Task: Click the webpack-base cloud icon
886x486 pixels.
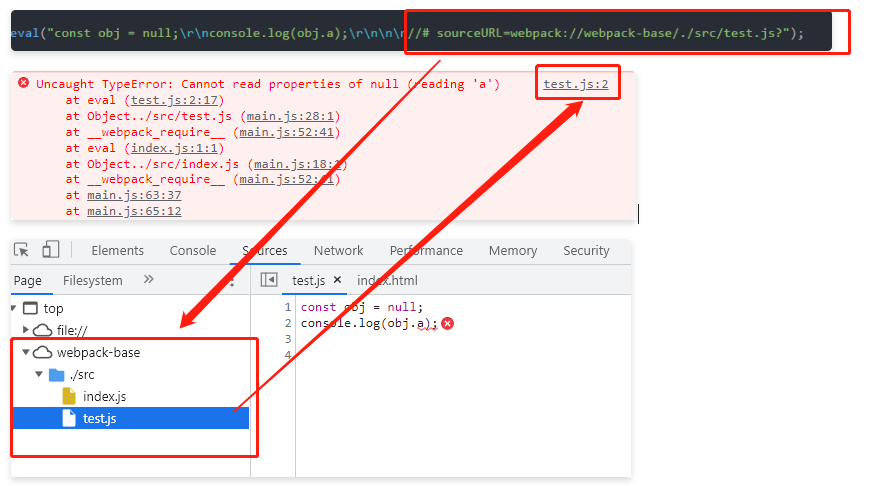Action: click(42, 353)
